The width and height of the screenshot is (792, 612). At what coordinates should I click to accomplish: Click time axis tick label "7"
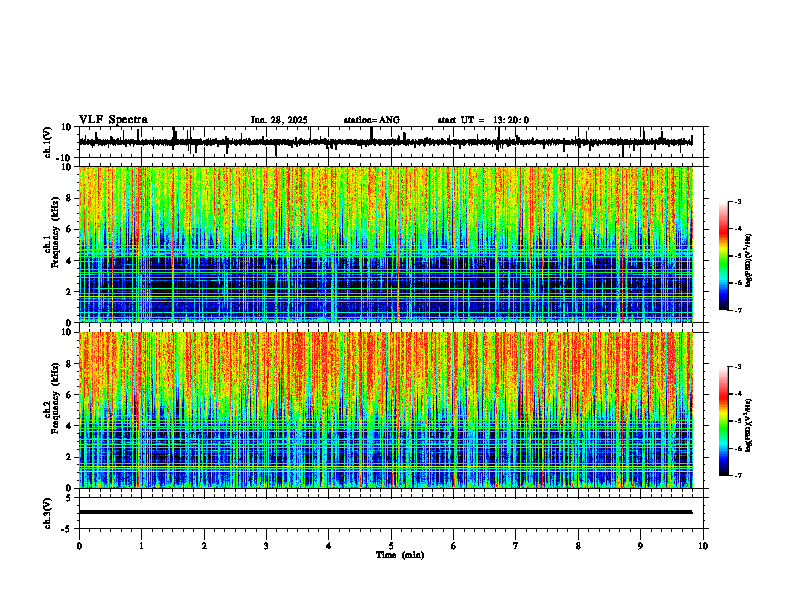pos(516,546)
